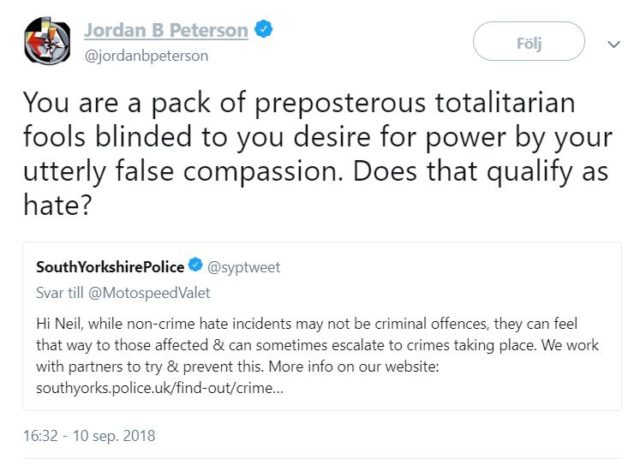Open the SouthYorkshirePolice account name
Image resolution: width=640 pixels, height=459 pixels.
pyautogui.click(x=110, y=267)
